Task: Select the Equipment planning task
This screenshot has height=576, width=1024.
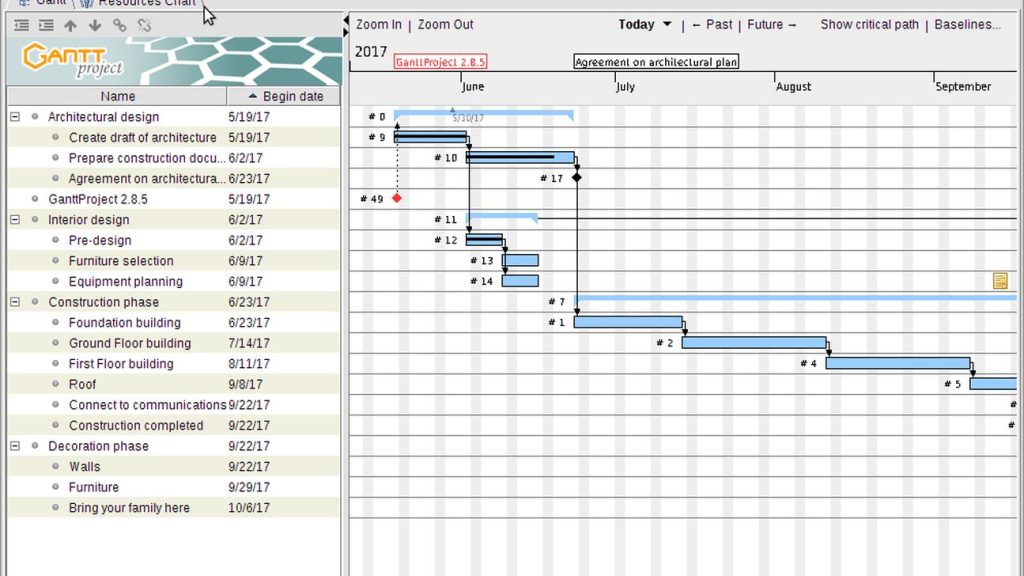Action: pos(125,281)
